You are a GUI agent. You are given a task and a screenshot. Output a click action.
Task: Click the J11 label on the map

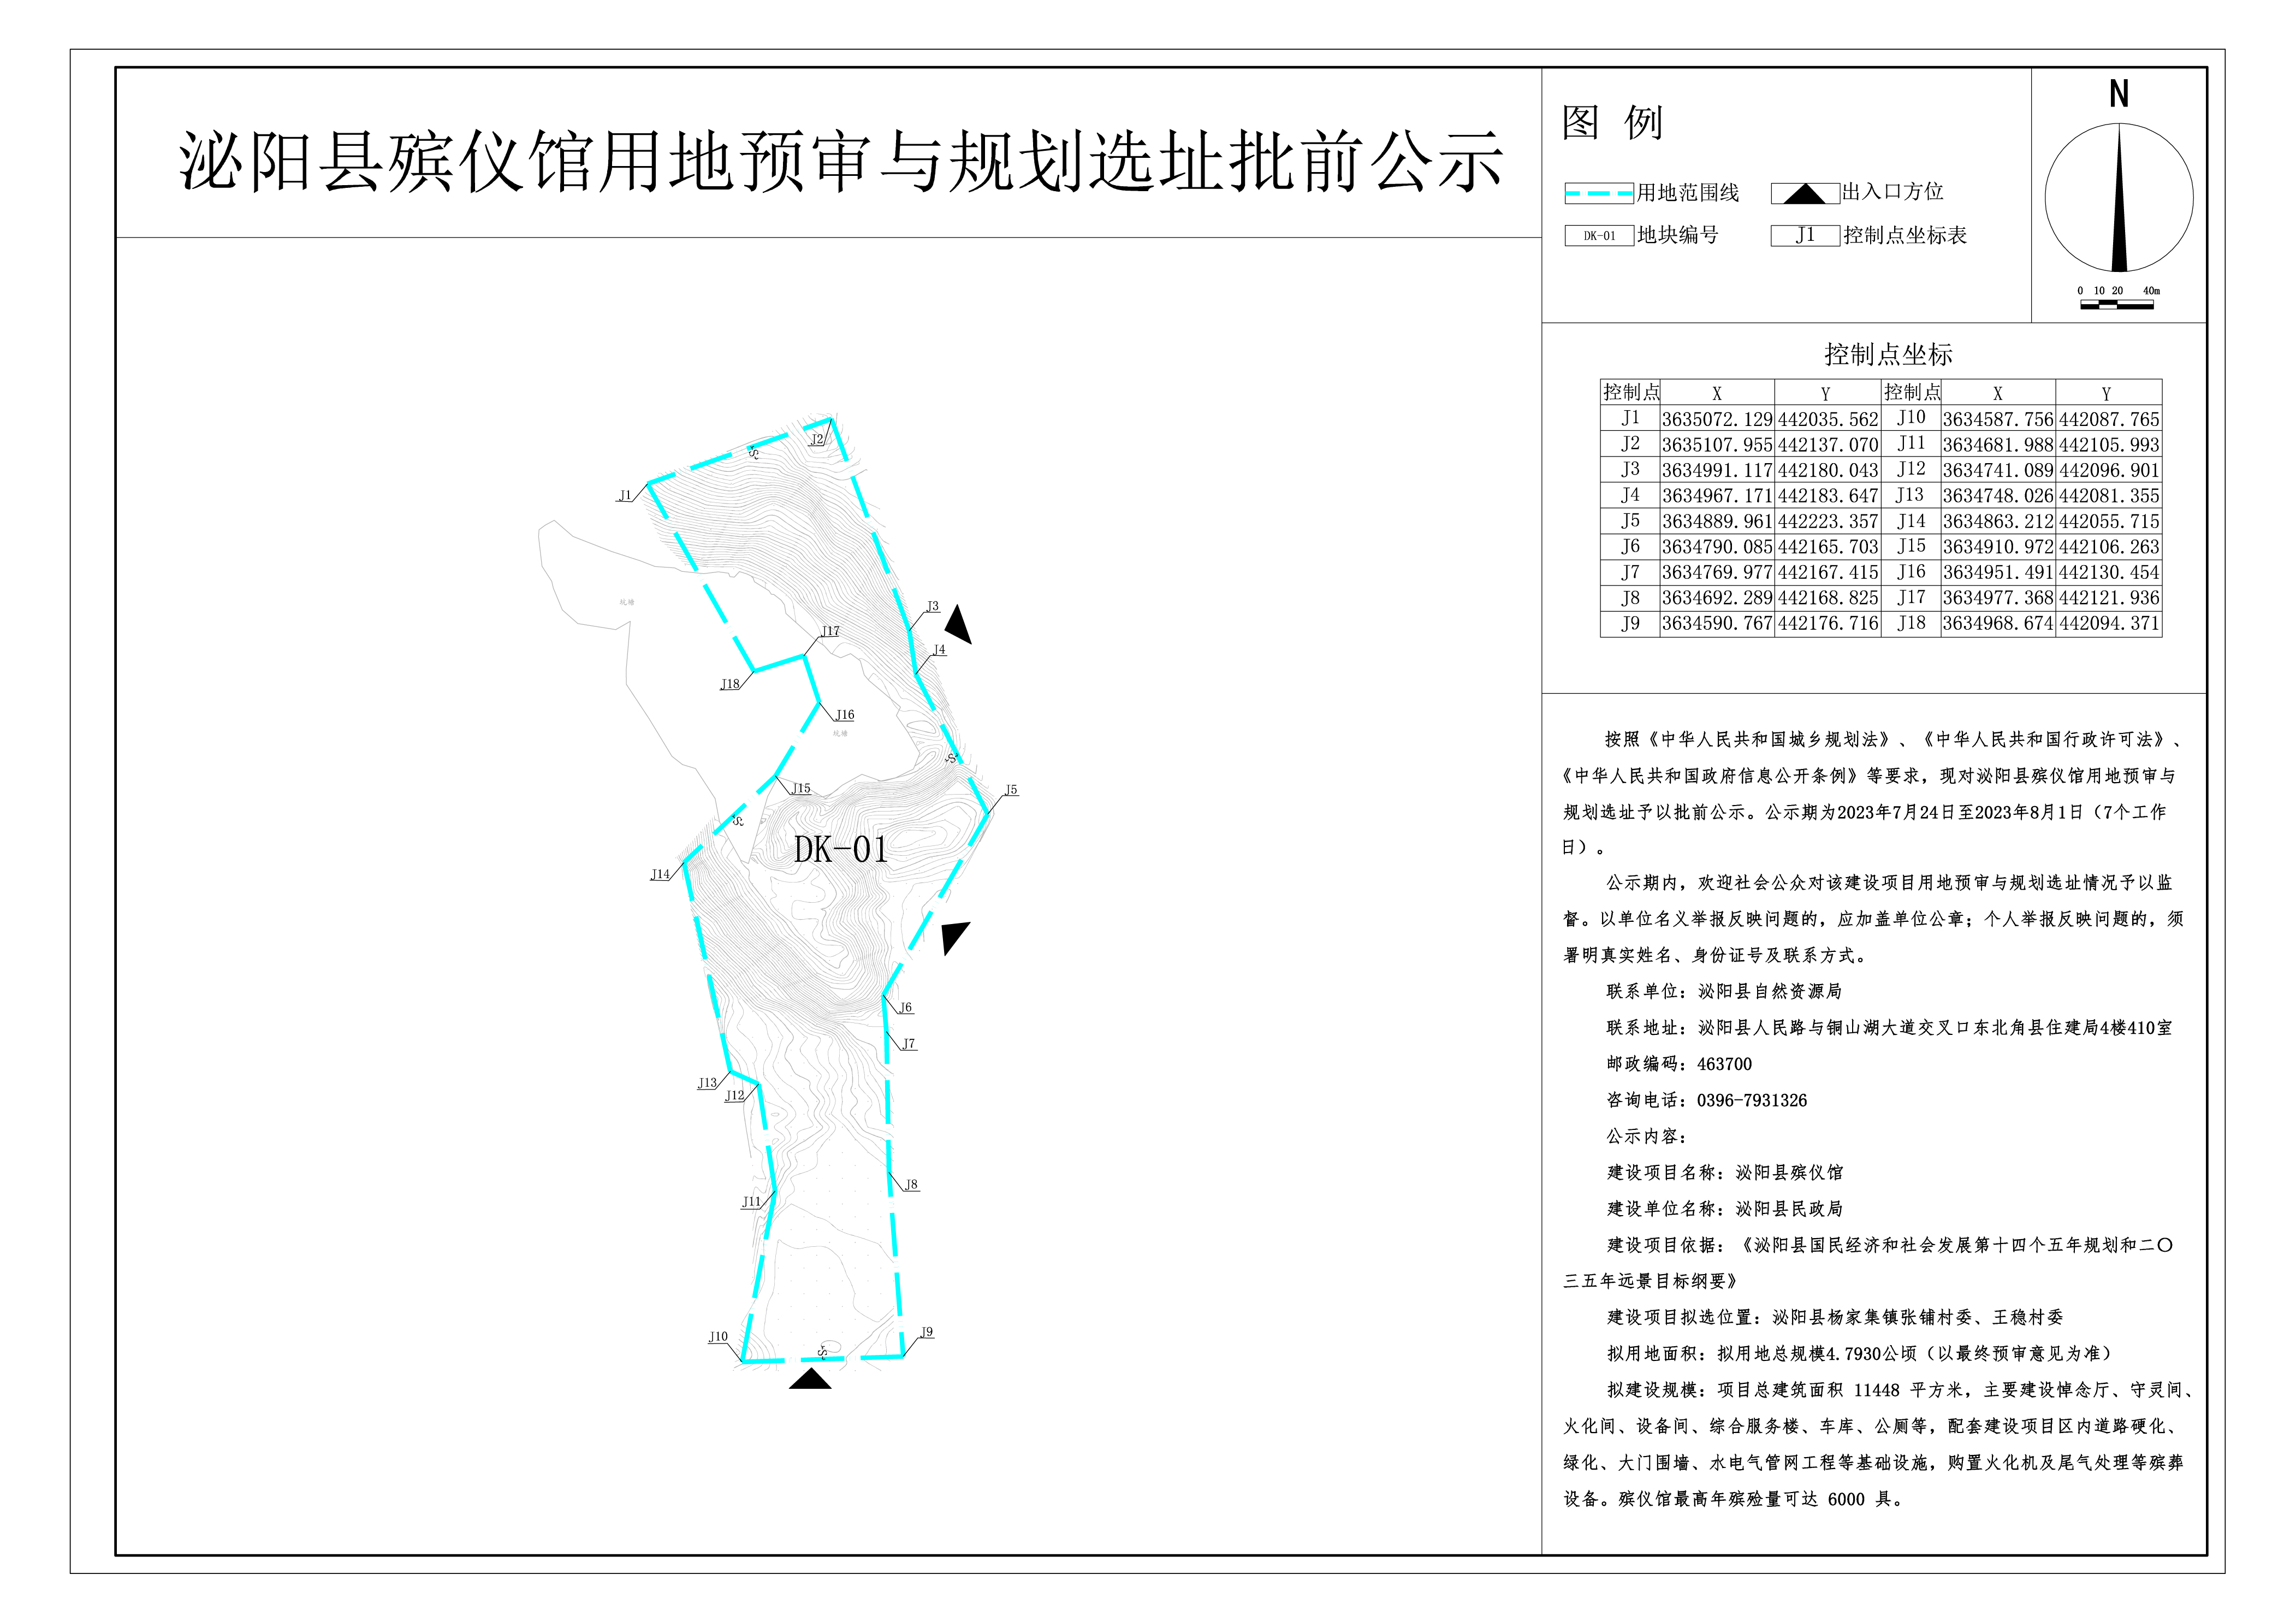tap(751, 1202)
